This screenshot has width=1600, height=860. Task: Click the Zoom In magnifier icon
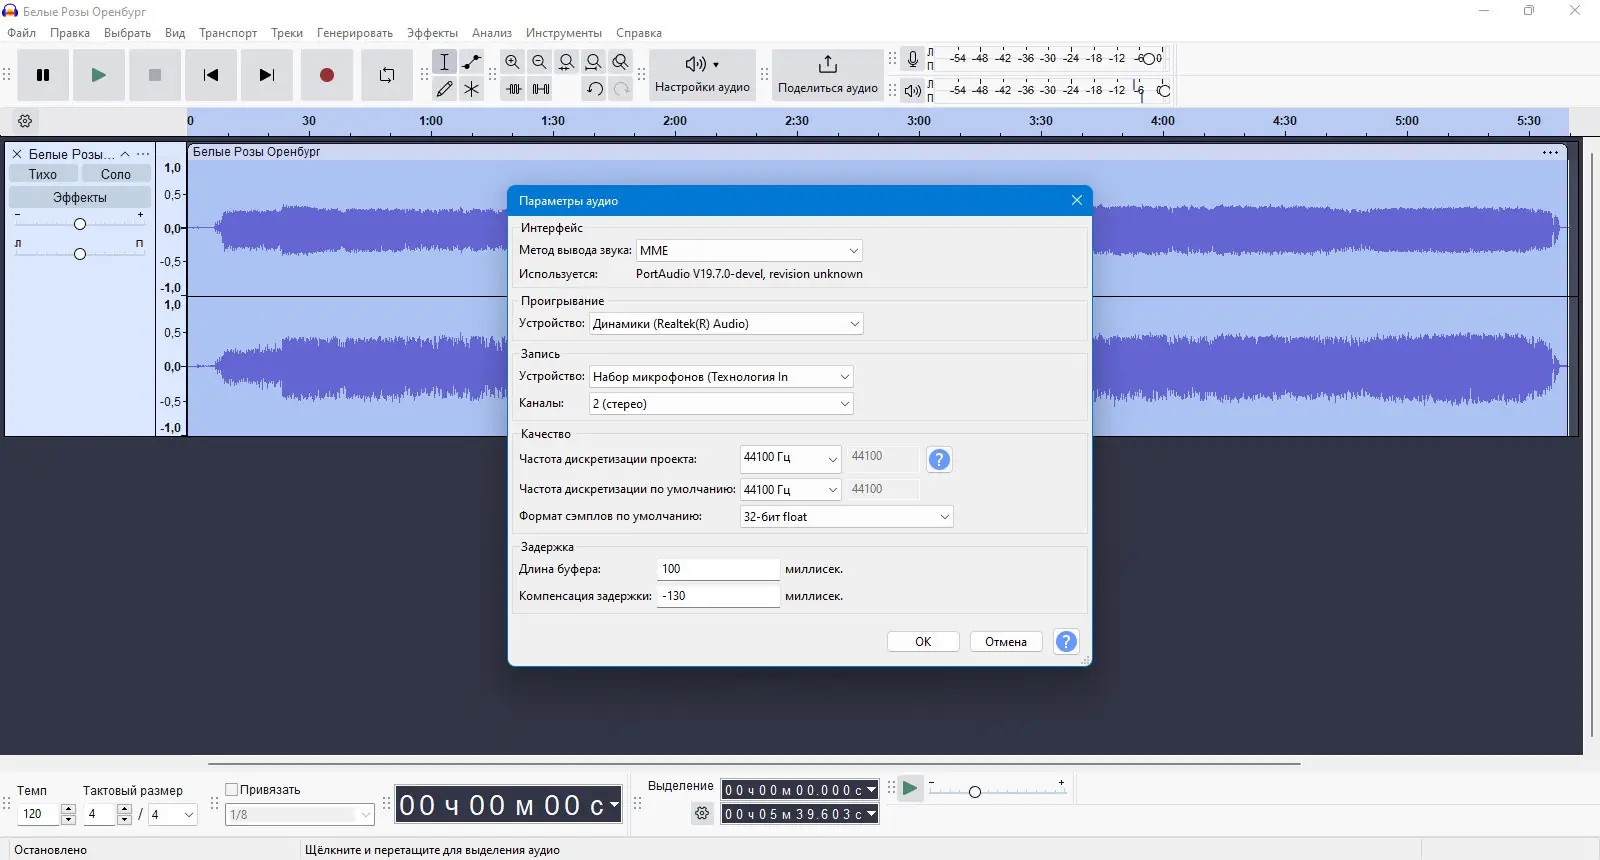click(x=512, y=62)
